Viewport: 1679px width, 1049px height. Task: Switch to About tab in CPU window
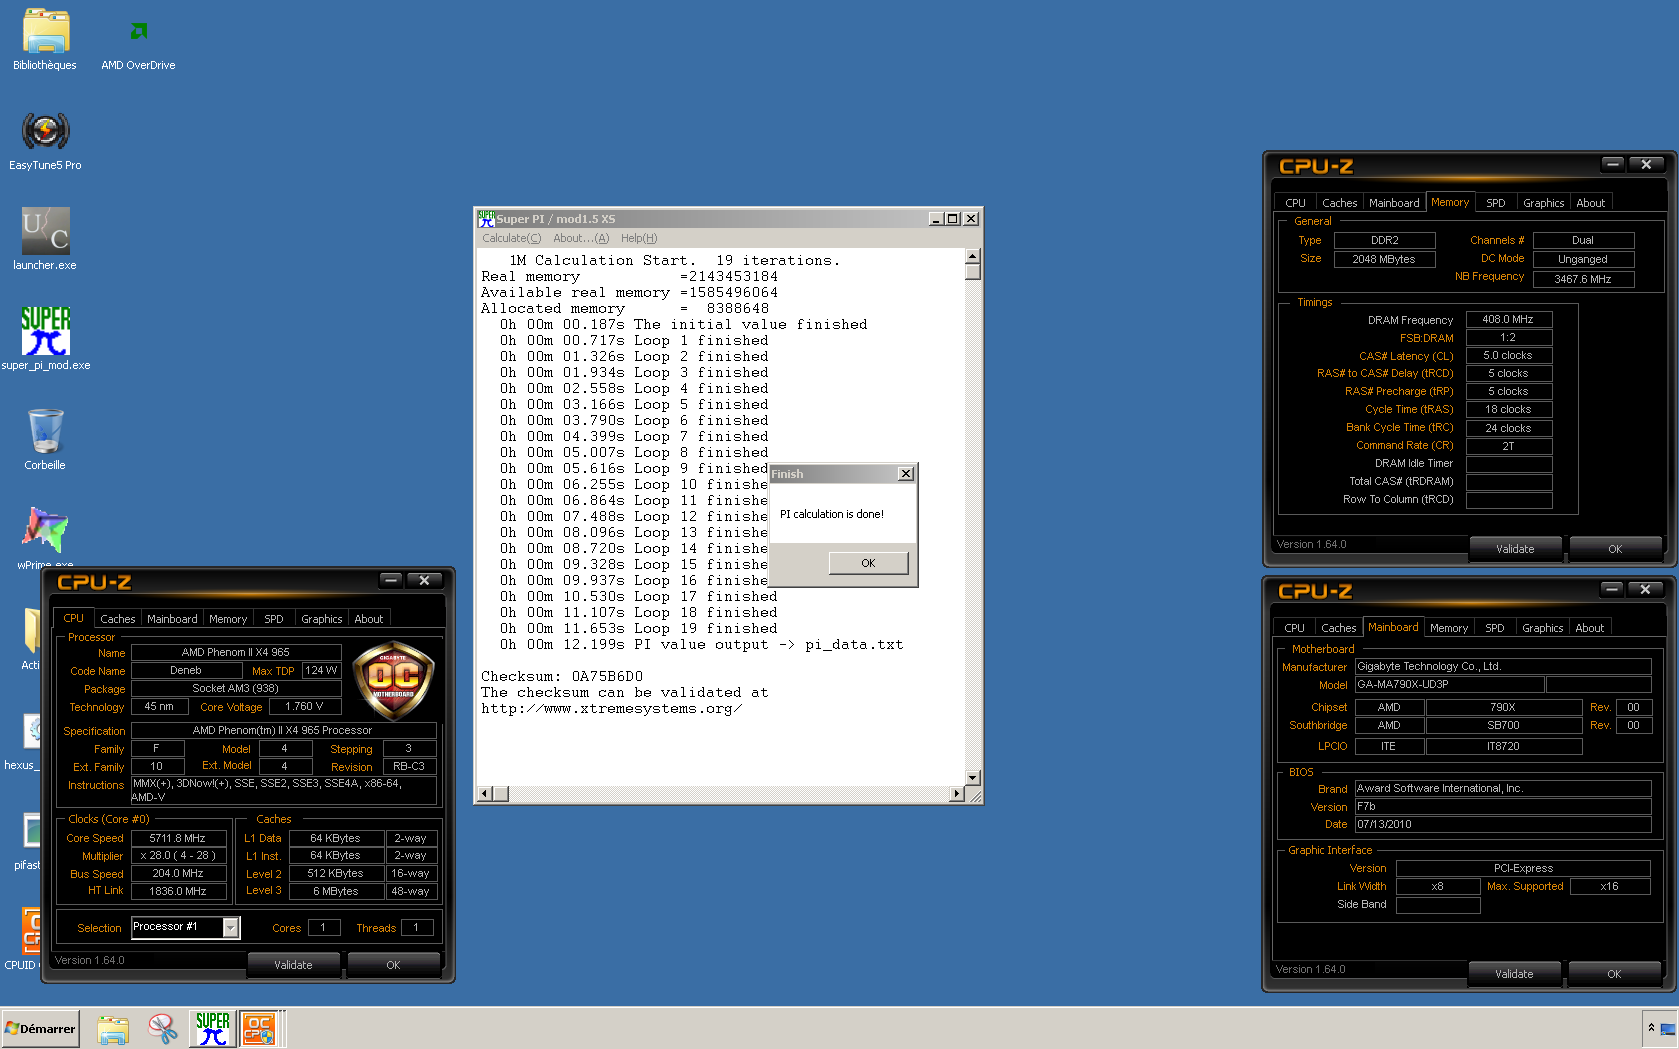pos(369,619)
